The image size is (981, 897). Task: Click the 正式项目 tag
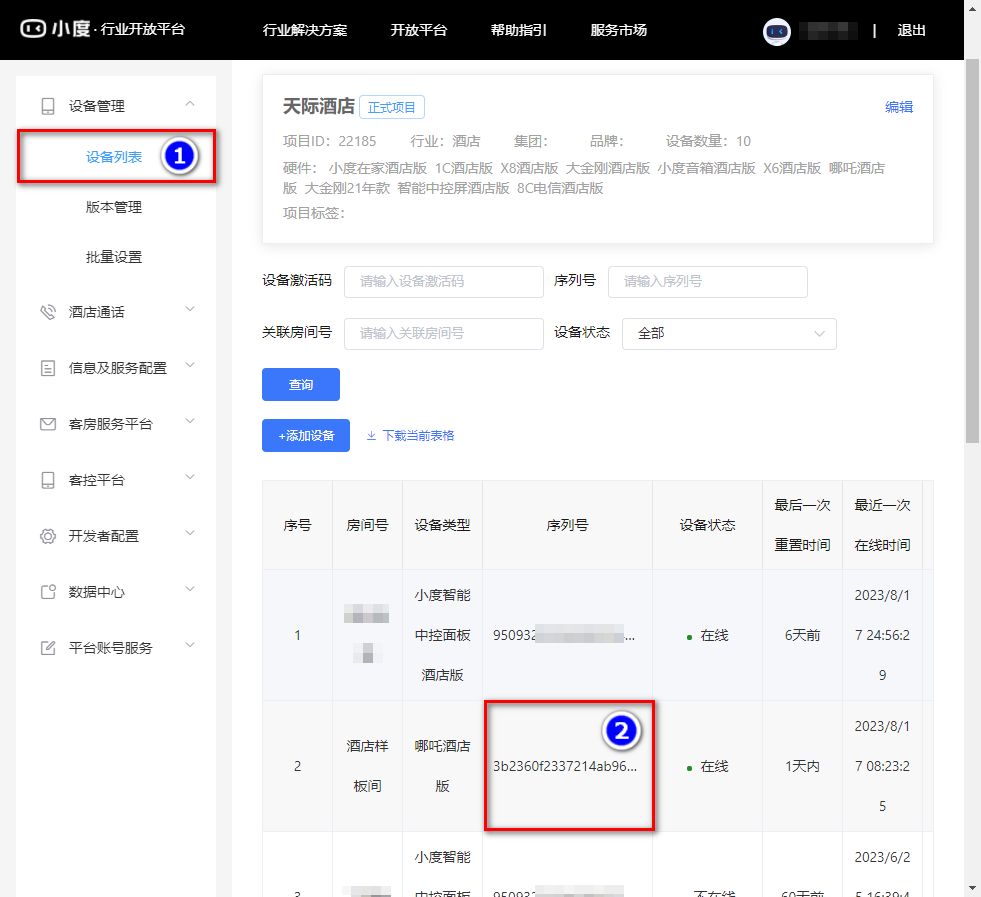click(392, 107)
